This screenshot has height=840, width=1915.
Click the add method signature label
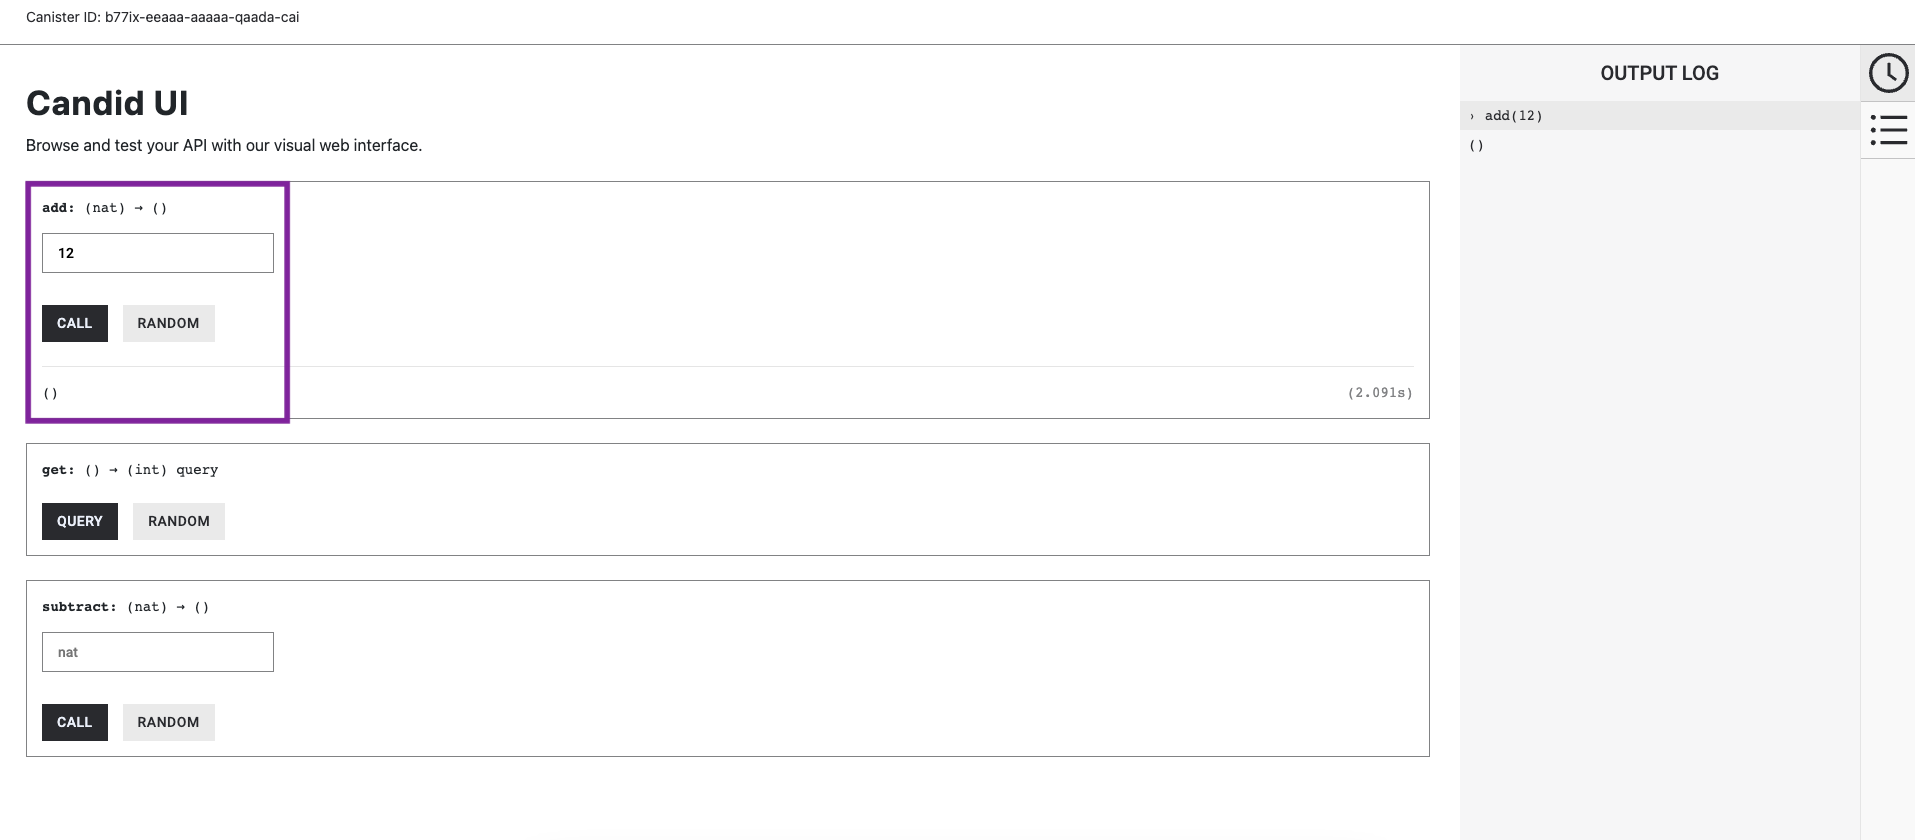point(104,208)
